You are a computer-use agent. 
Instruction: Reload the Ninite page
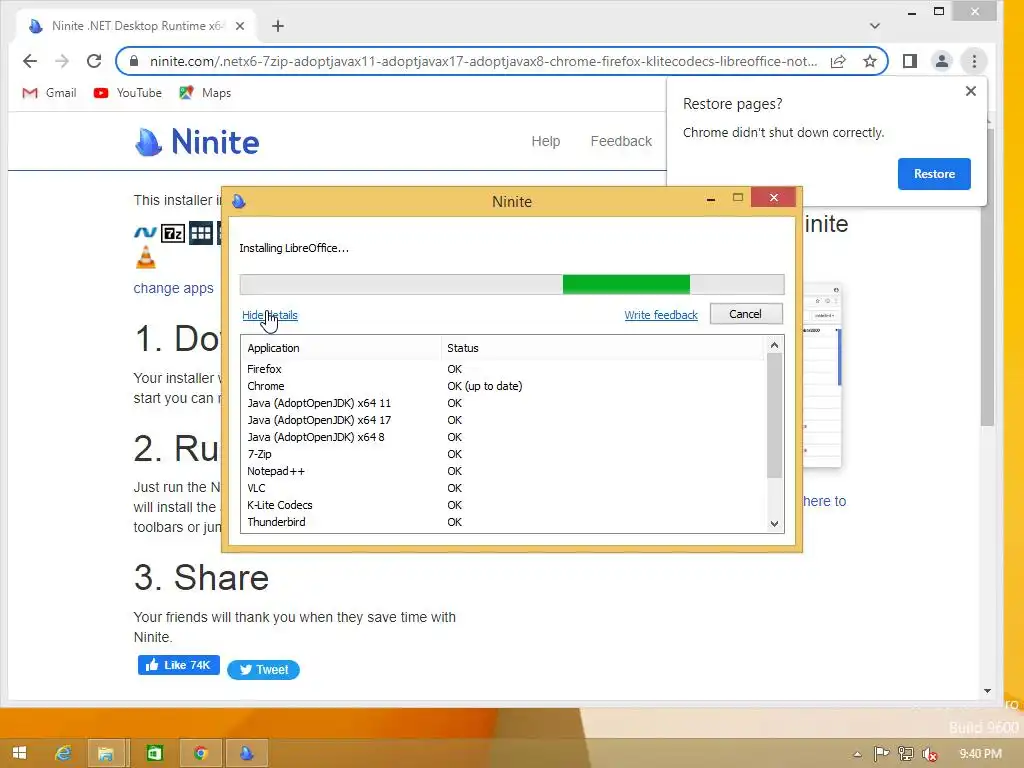pyautogui.click(x=94, y=61)
